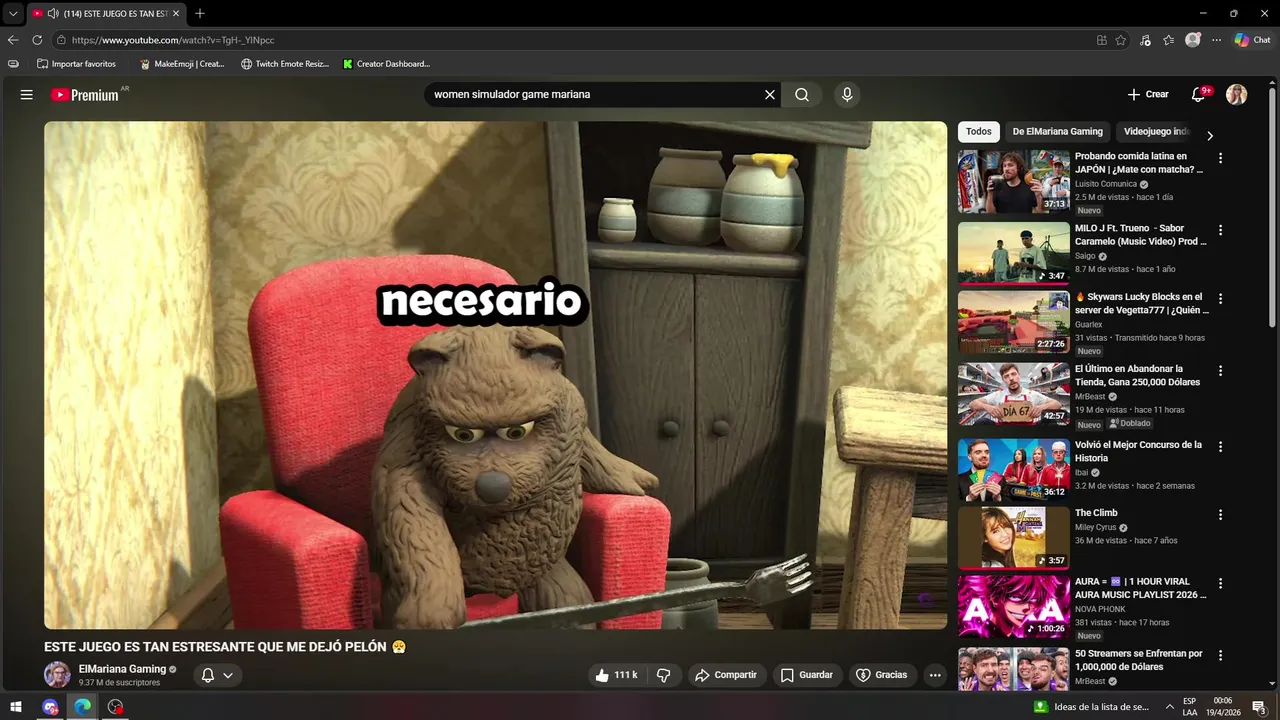Select the Todos filter chip
Image resolution: width=1280 pixels, height=720 pixels.
[979, 132]
